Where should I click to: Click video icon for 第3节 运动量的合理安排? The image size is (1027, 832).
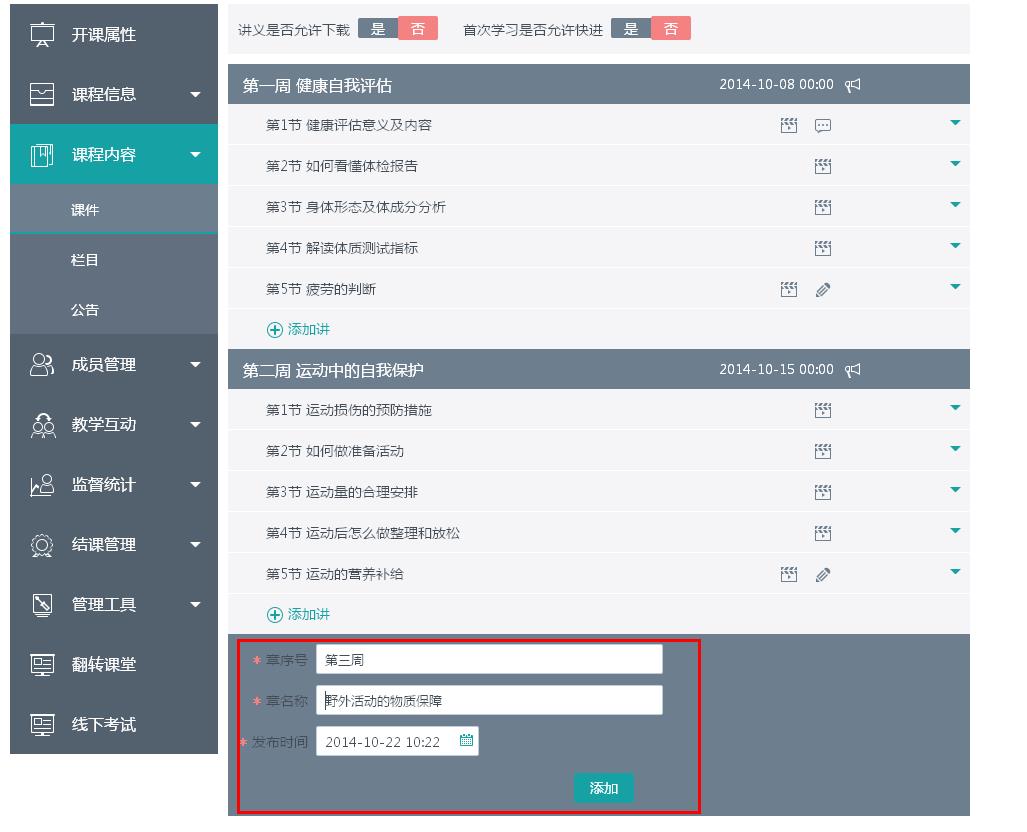pyautogui.click(x=823, y=492)
